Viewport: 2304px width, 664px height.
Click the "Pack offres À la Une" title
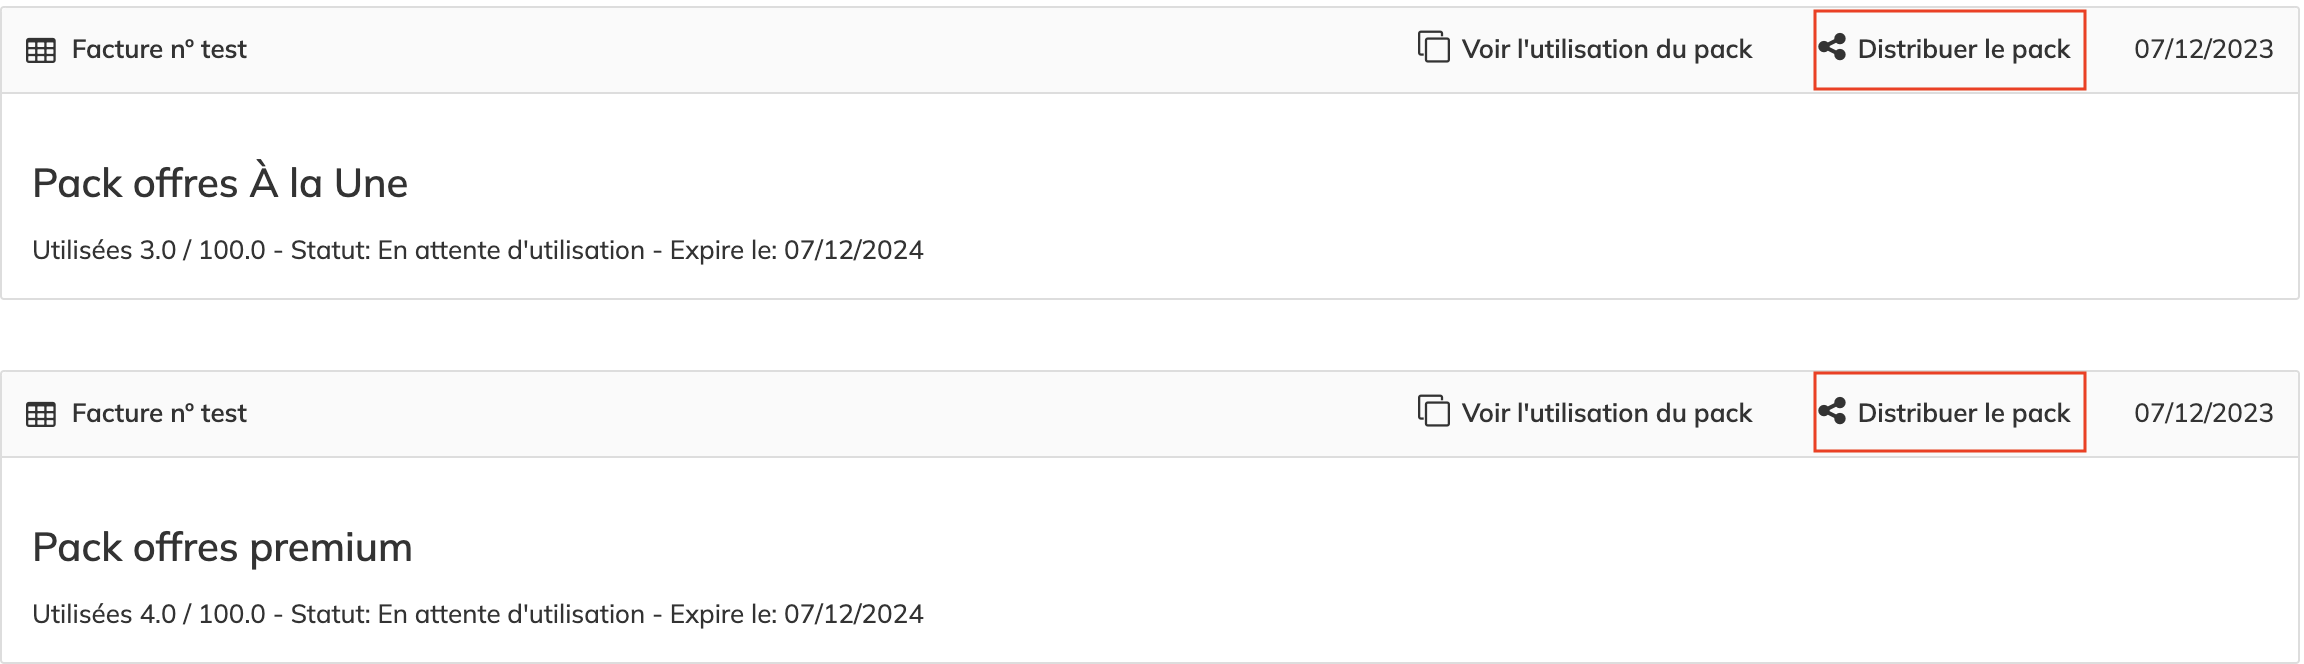coord(220,183)
